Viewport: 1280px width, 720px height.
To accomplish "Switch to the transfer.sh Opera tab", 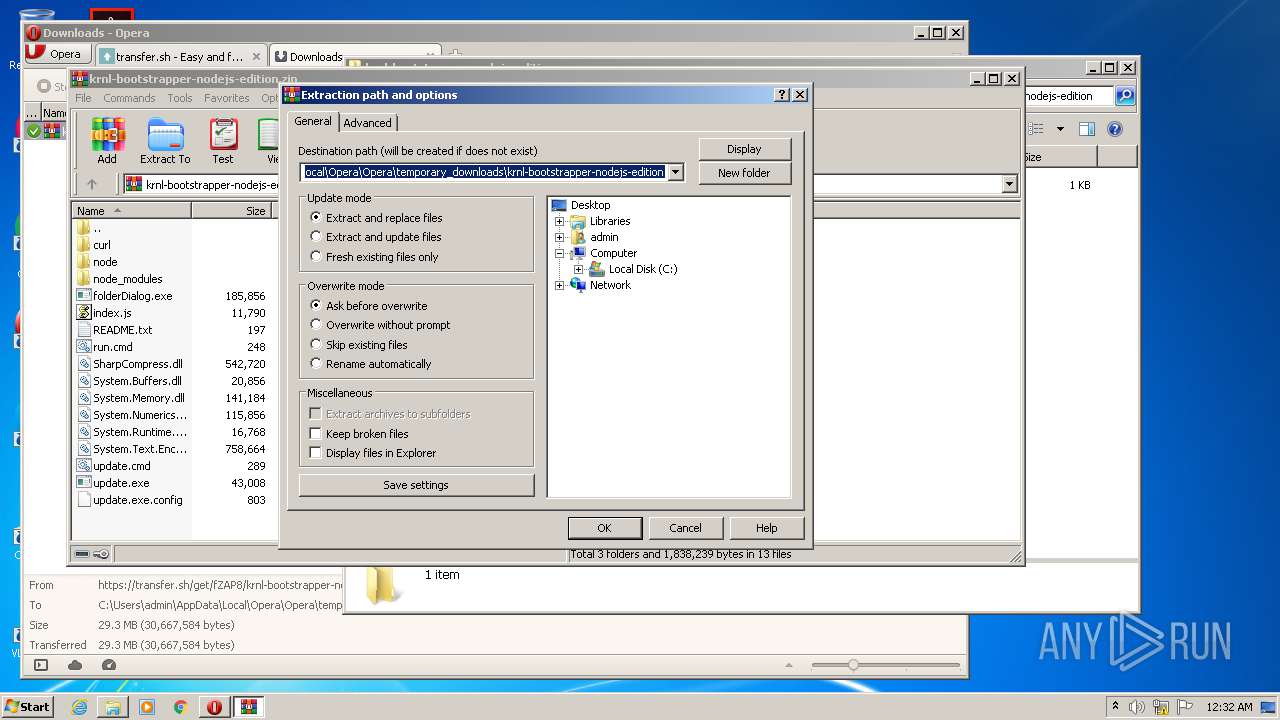I will 181,57.
